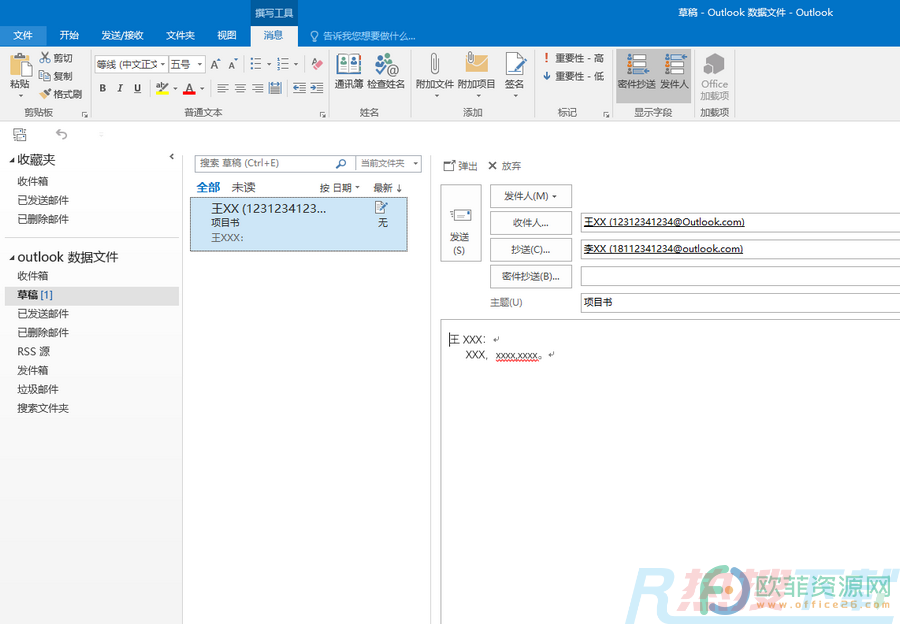Viewport: 900px width, 624px height.
Task: Collapse the folder pane with chevron
Action: pyautogui.click(x=171, y=156)
